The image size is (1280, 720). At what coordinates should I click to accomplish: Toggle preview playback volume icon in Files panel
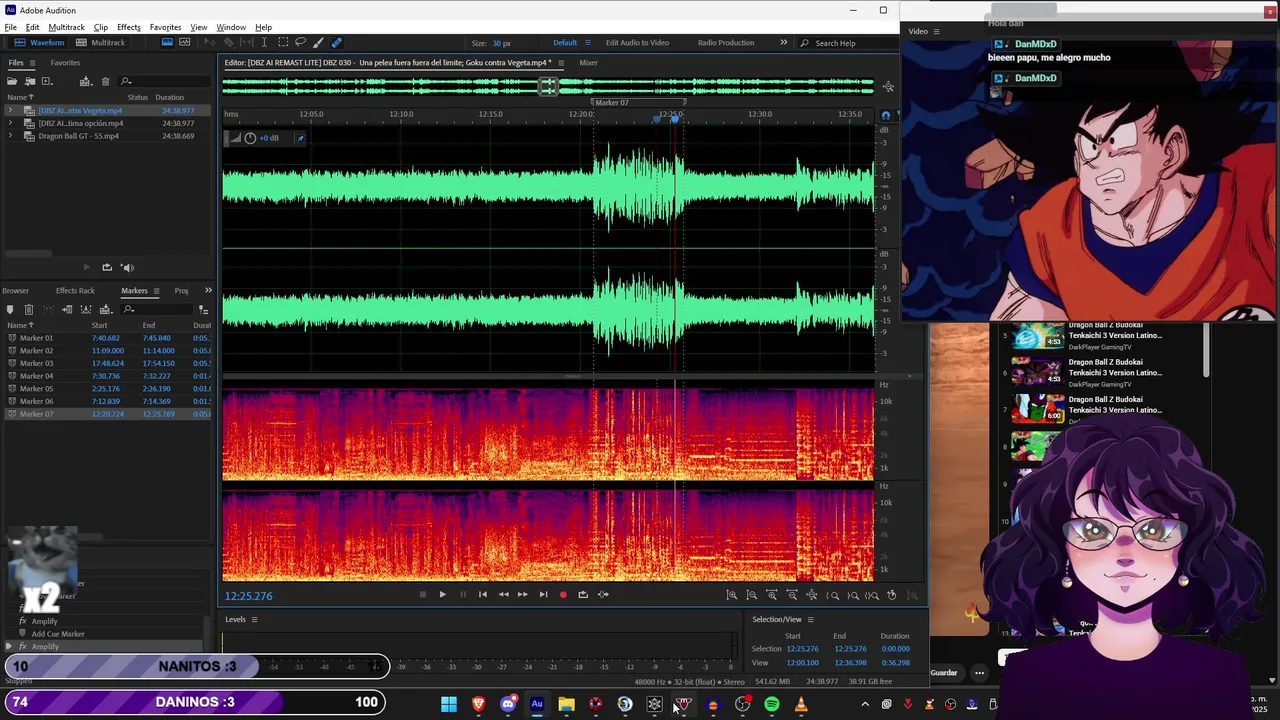pos(127,267)
